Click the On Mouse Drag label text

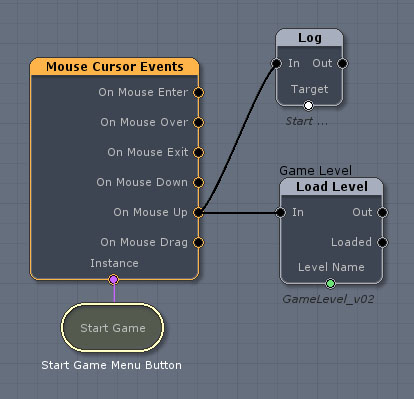point(144,242)
